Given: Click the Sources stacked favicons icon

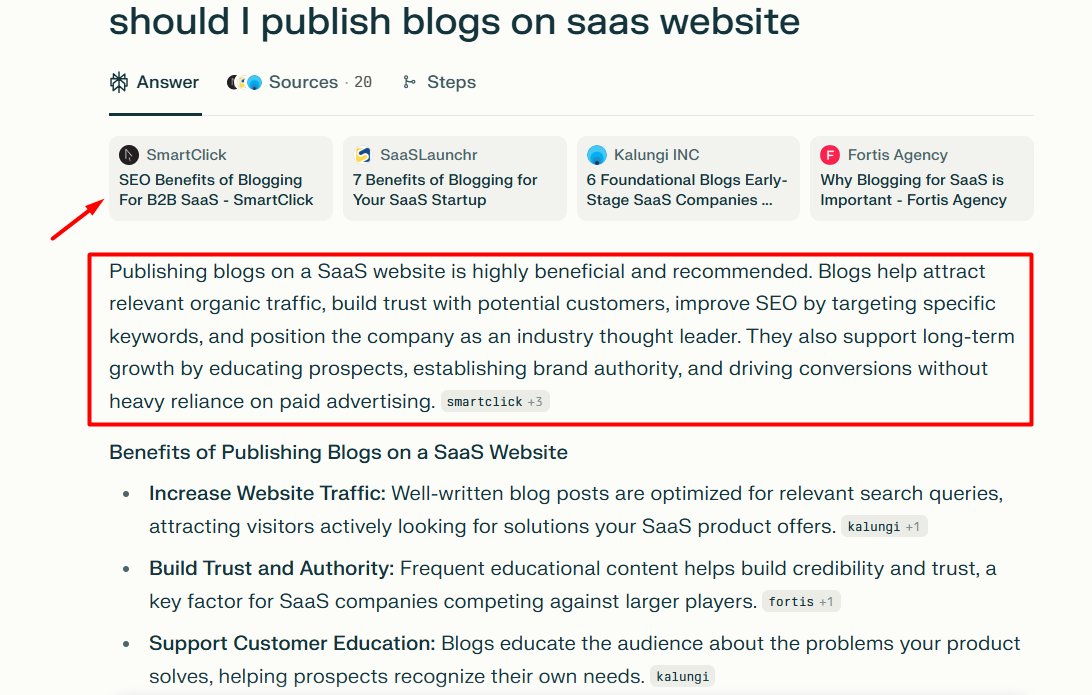Looking at the screenshot, I should [244, 82].
